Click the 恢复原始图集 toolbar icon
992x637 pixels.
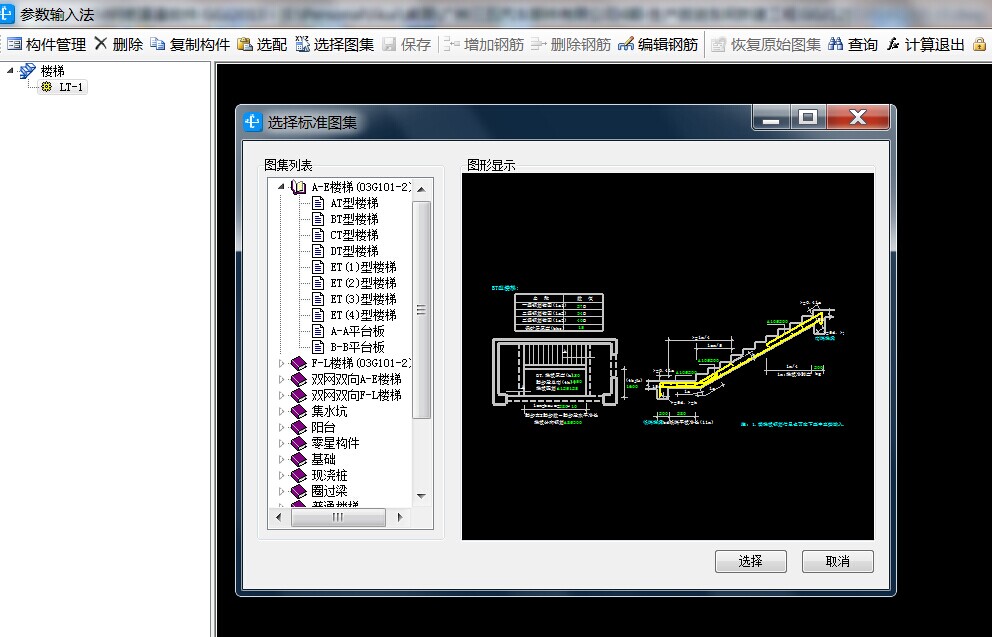[718, 44]
